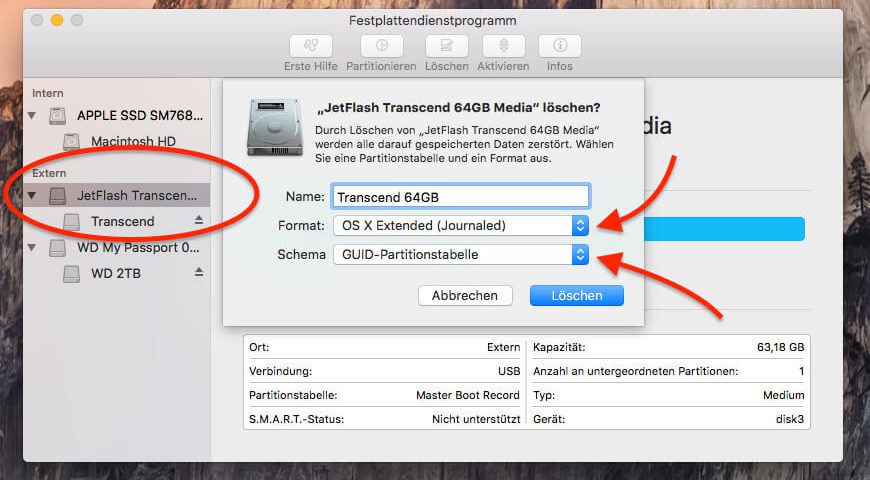Click the Infos toolbar icon
This screenshot has height=480, width=870.
(560, 46)
